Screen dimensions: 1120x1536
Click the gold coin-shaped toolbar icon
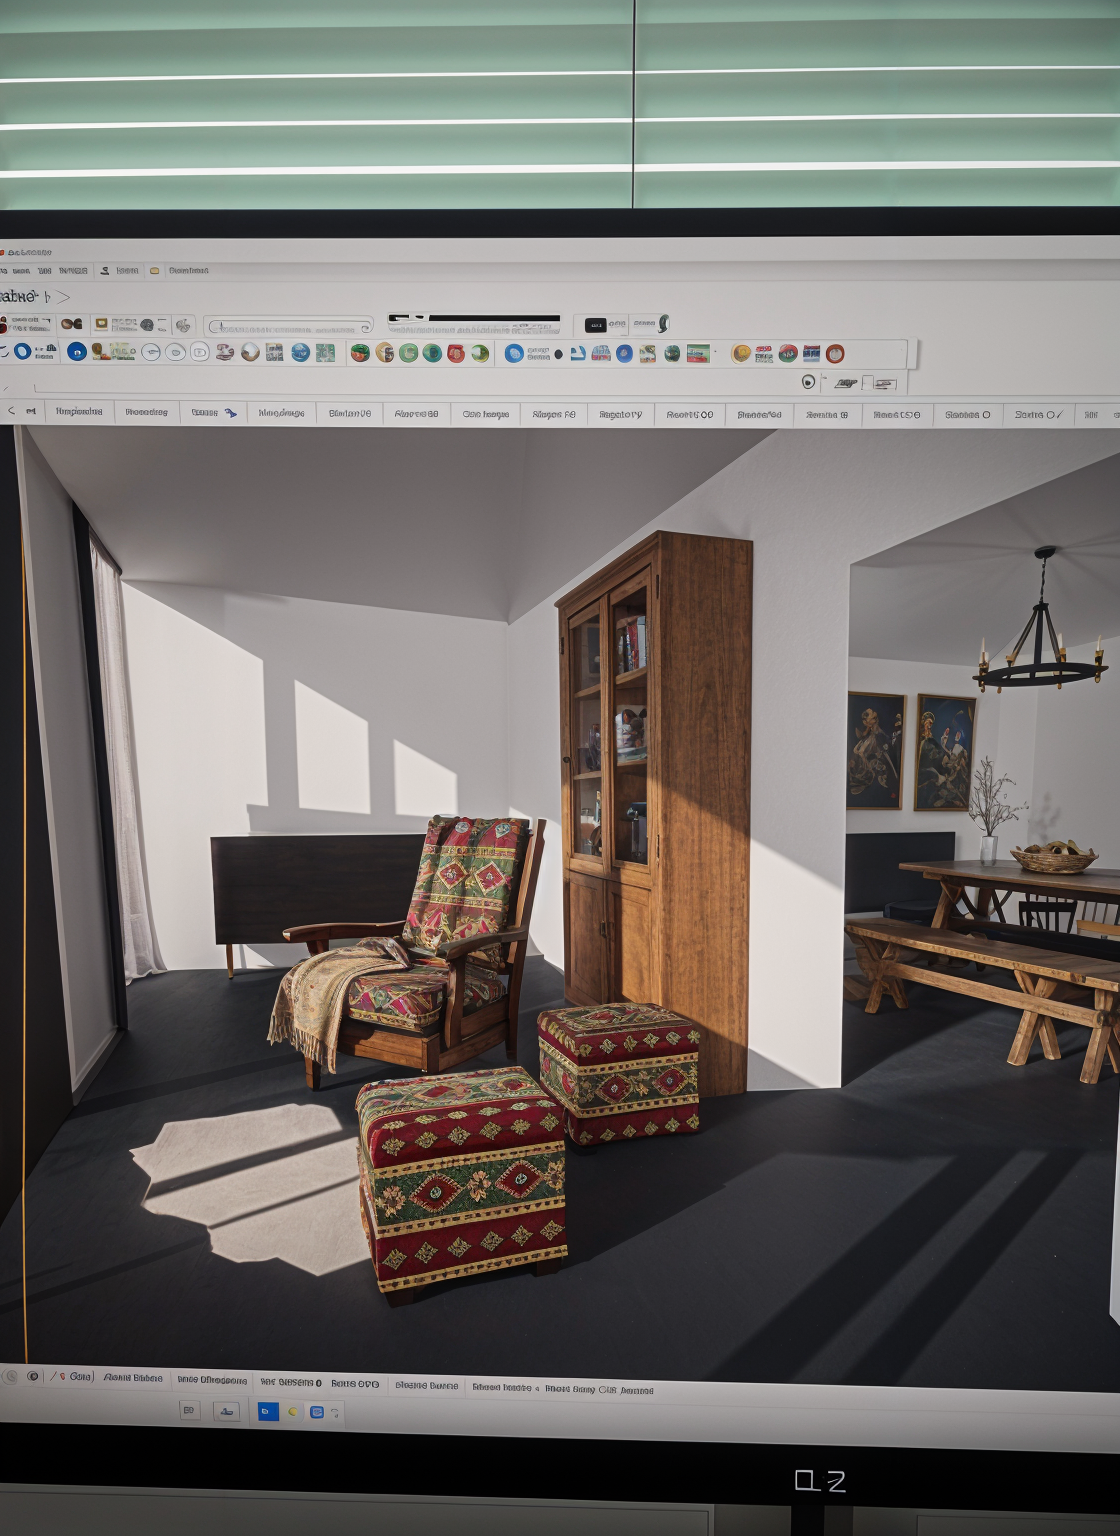(741, 353)
